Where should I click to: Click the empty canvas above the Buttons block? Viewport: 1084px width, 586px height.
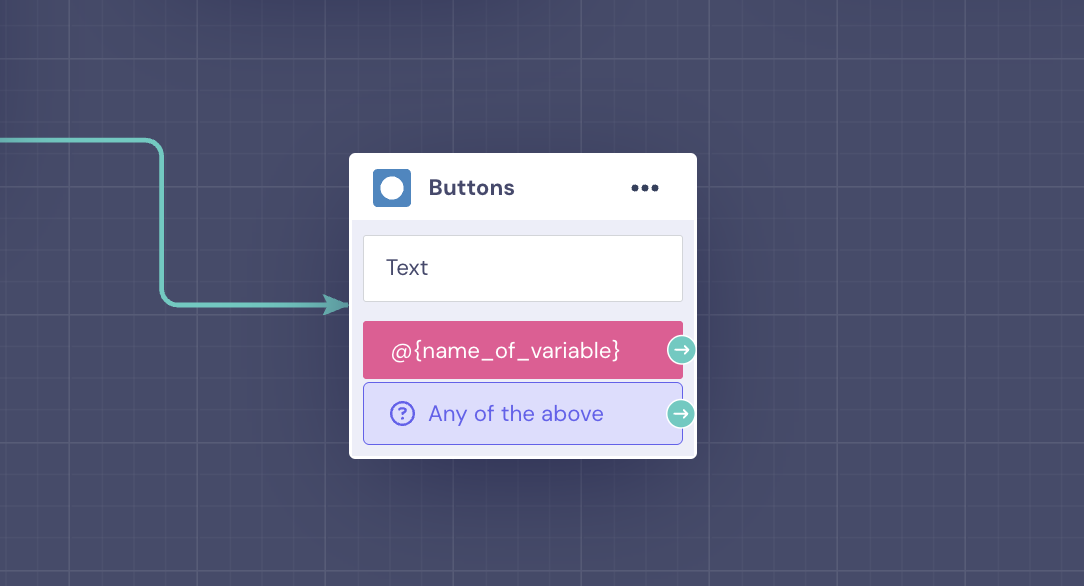point(523,76)
